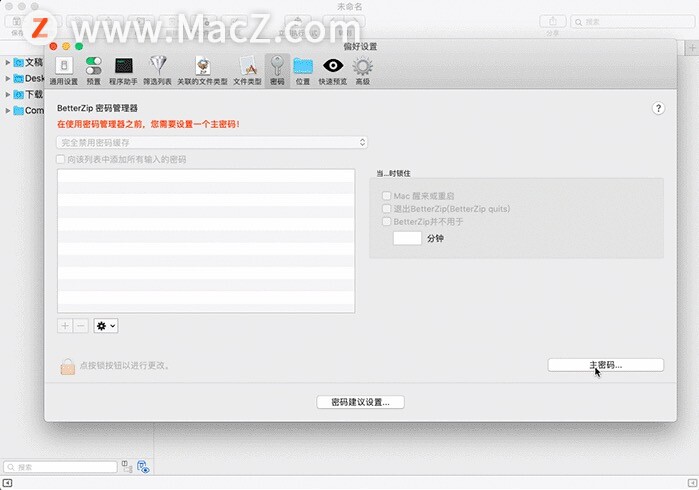Screen dimensions: 699x490
Task: Click the plus tab button in main window
Action: coord(692,48)
